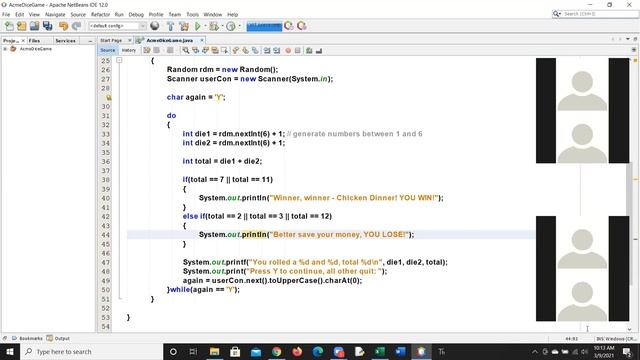Switch to the Services panel tab
Screen dimensions: 640x360
pos(65,41)
